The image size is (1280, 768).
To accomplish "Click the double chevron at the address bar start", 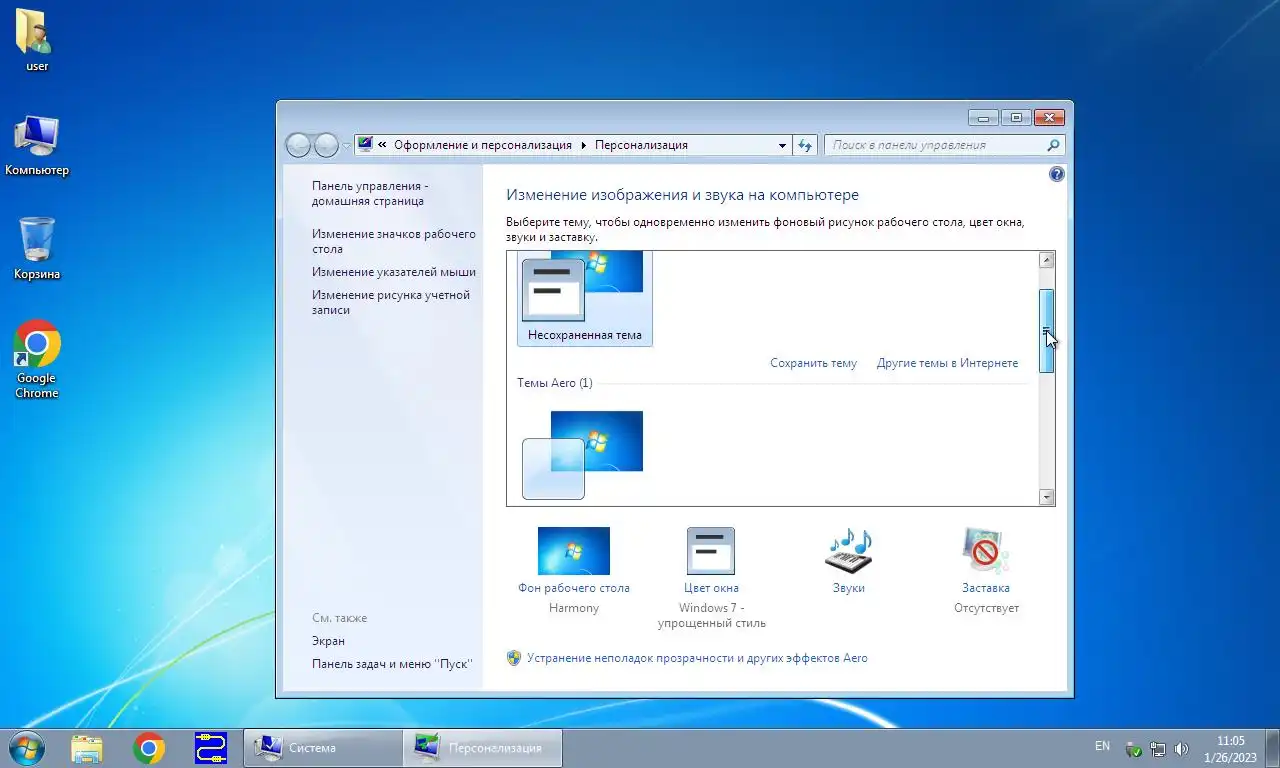I will pos(382,145).
